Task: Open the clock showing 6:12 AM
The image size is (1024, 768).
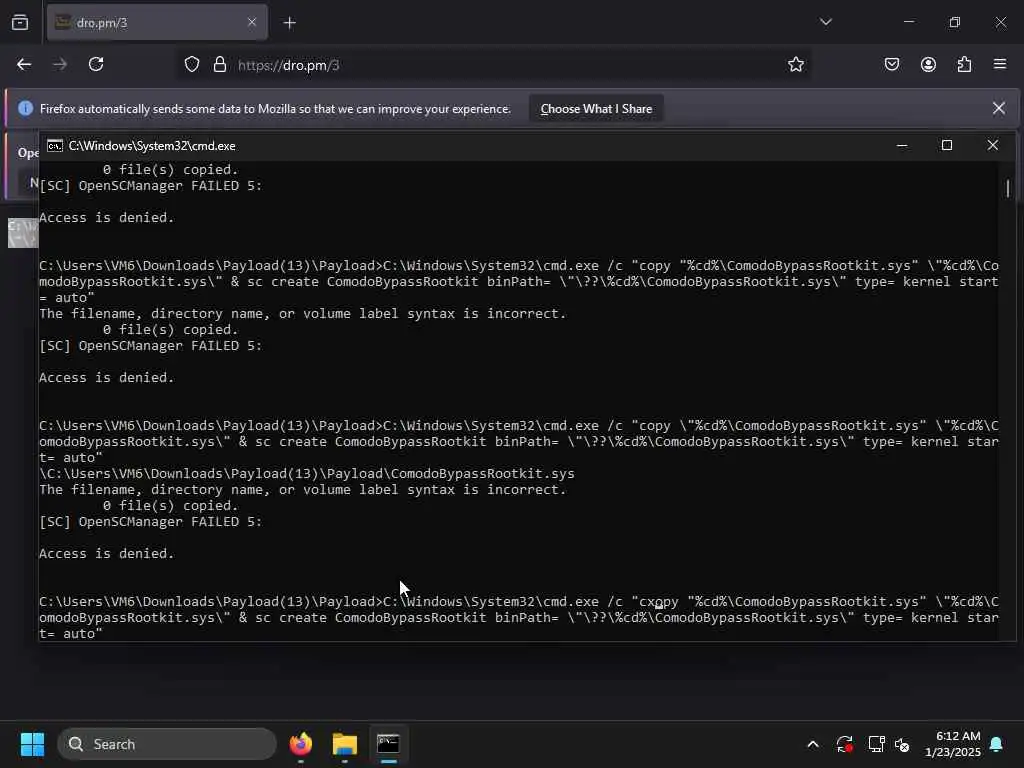Action: (x=952, y=744)
